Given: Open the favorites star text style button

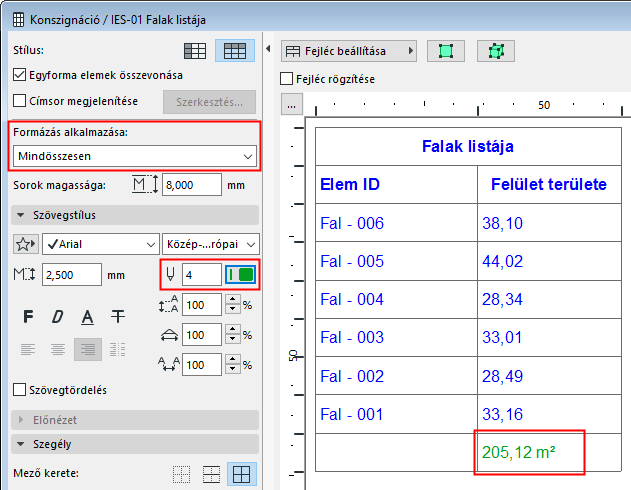Looking at the screenshot, I should pyautogui.click(x=26, y=244).
